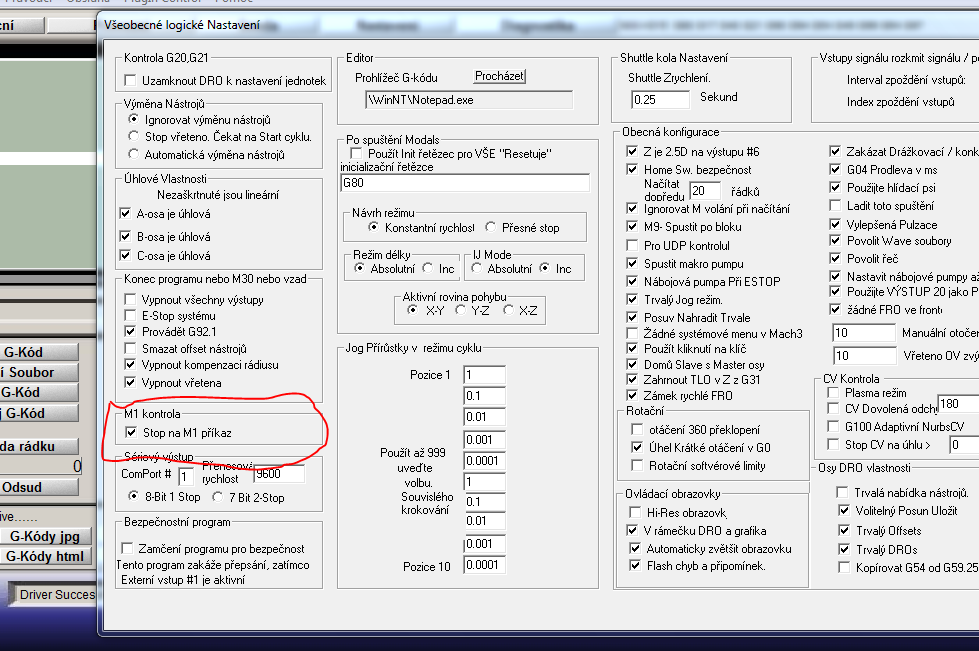The width and height of the screenshot is (979, 651).
Task: Check Rotační softvérové limity option
Action: 636,466
